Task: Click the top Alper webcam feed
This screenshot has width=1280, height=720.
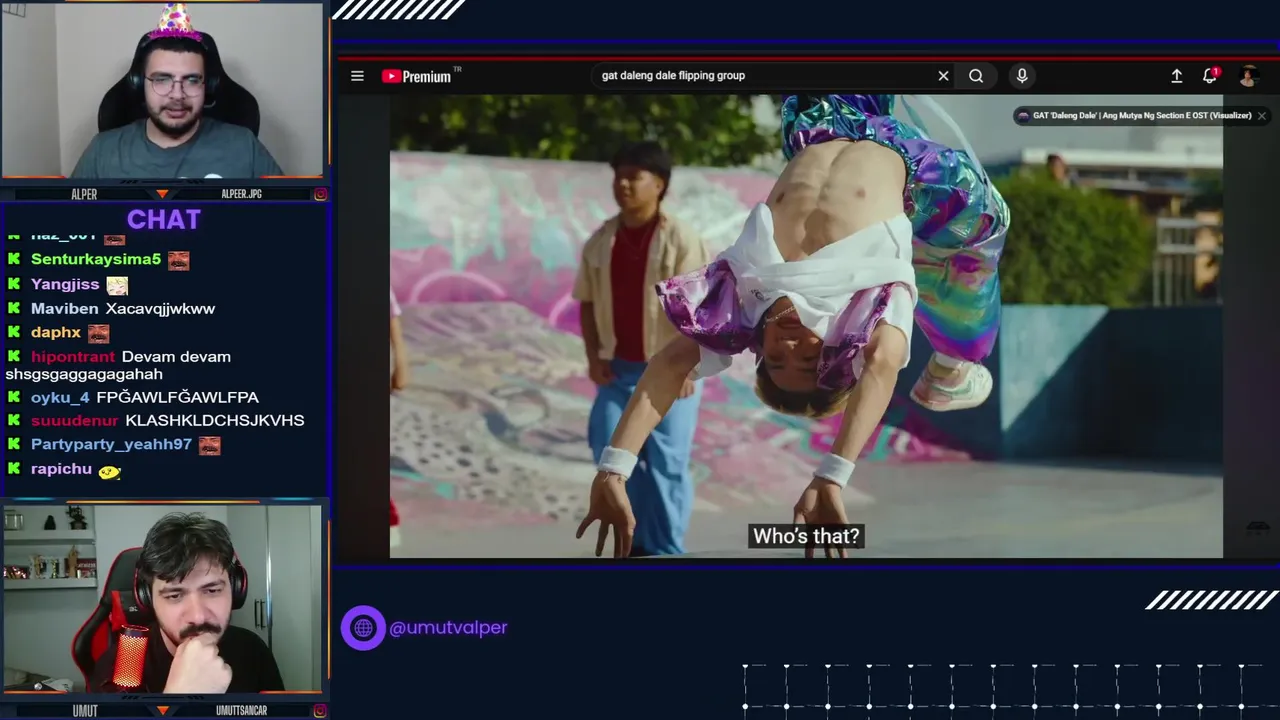Action: [162, 91]
